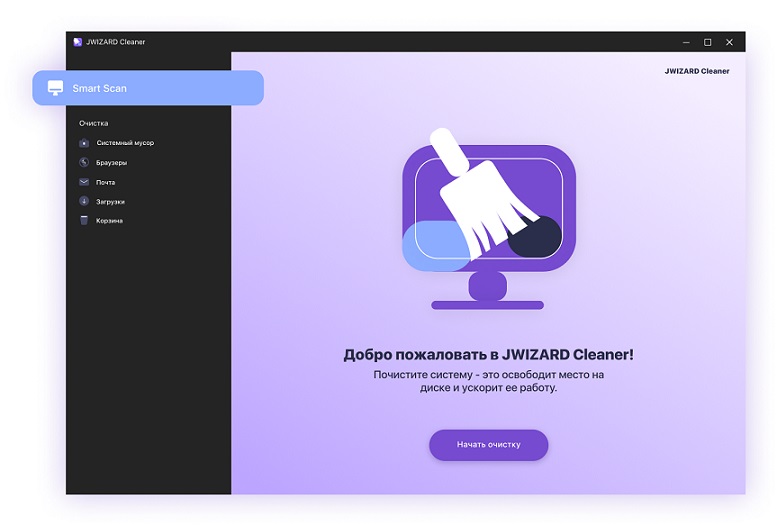Click the JWIZARD Cleaner label in content header
777x526 pixels.
[x=697, y=71]
